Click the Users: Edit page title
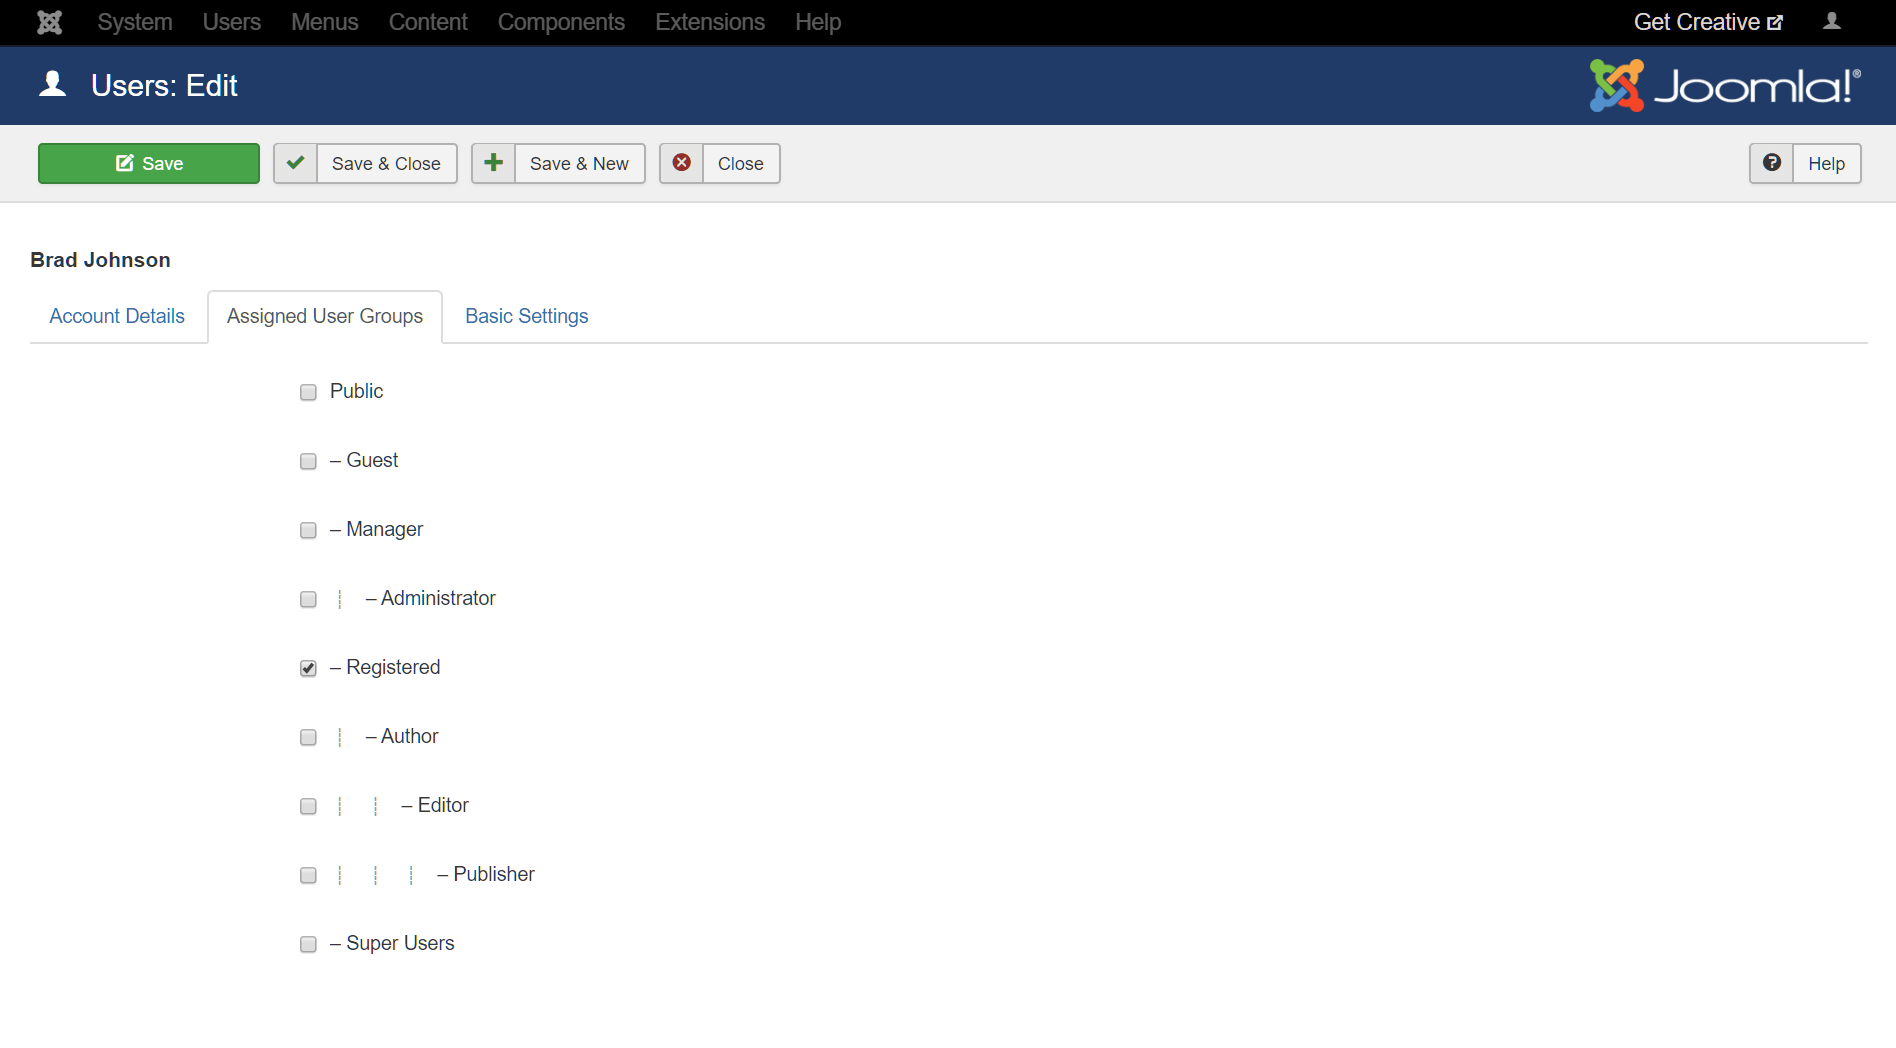Viewport: 1896px width, 1048px height. click(x=164, y=85)
